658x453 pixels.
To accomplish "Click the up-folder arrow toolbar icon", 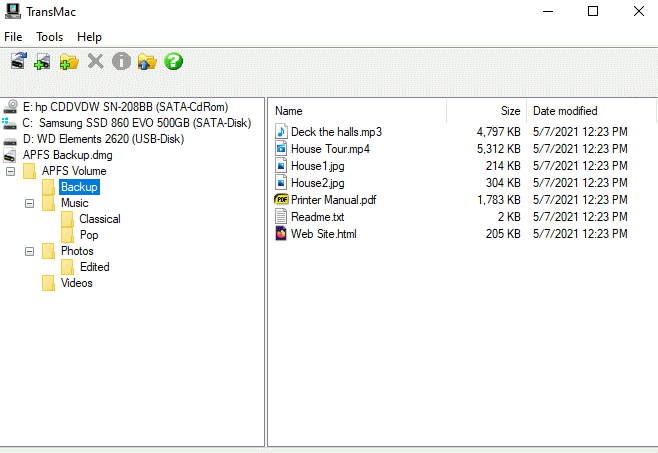I will coord(147,62).
